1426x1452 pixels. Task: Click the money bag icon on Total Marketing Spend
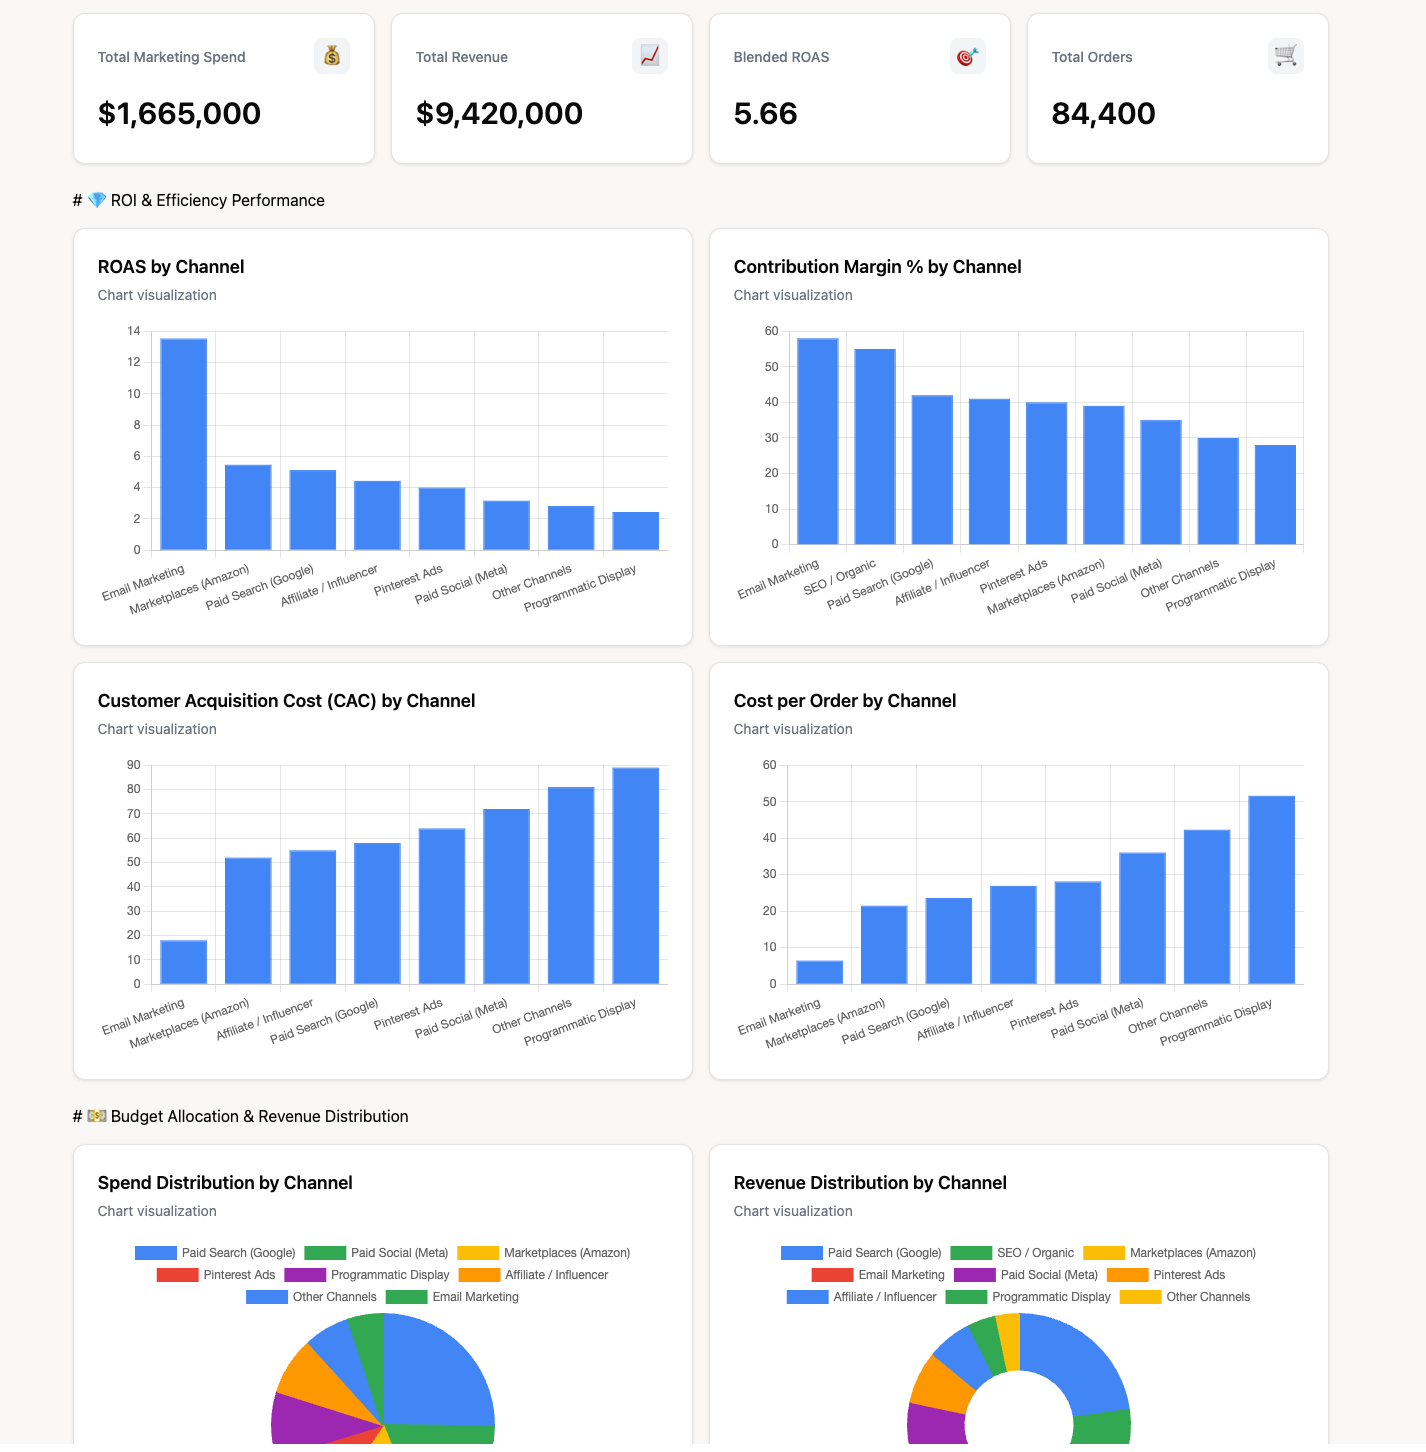click(331, 56)
